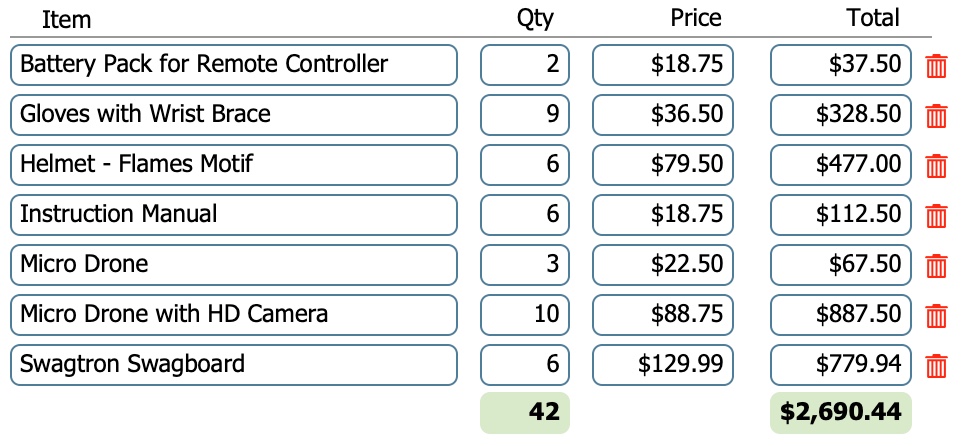Screen dimensions: 962x446
Task: Click the total quantity 42 box
Action: click(525, 413)
